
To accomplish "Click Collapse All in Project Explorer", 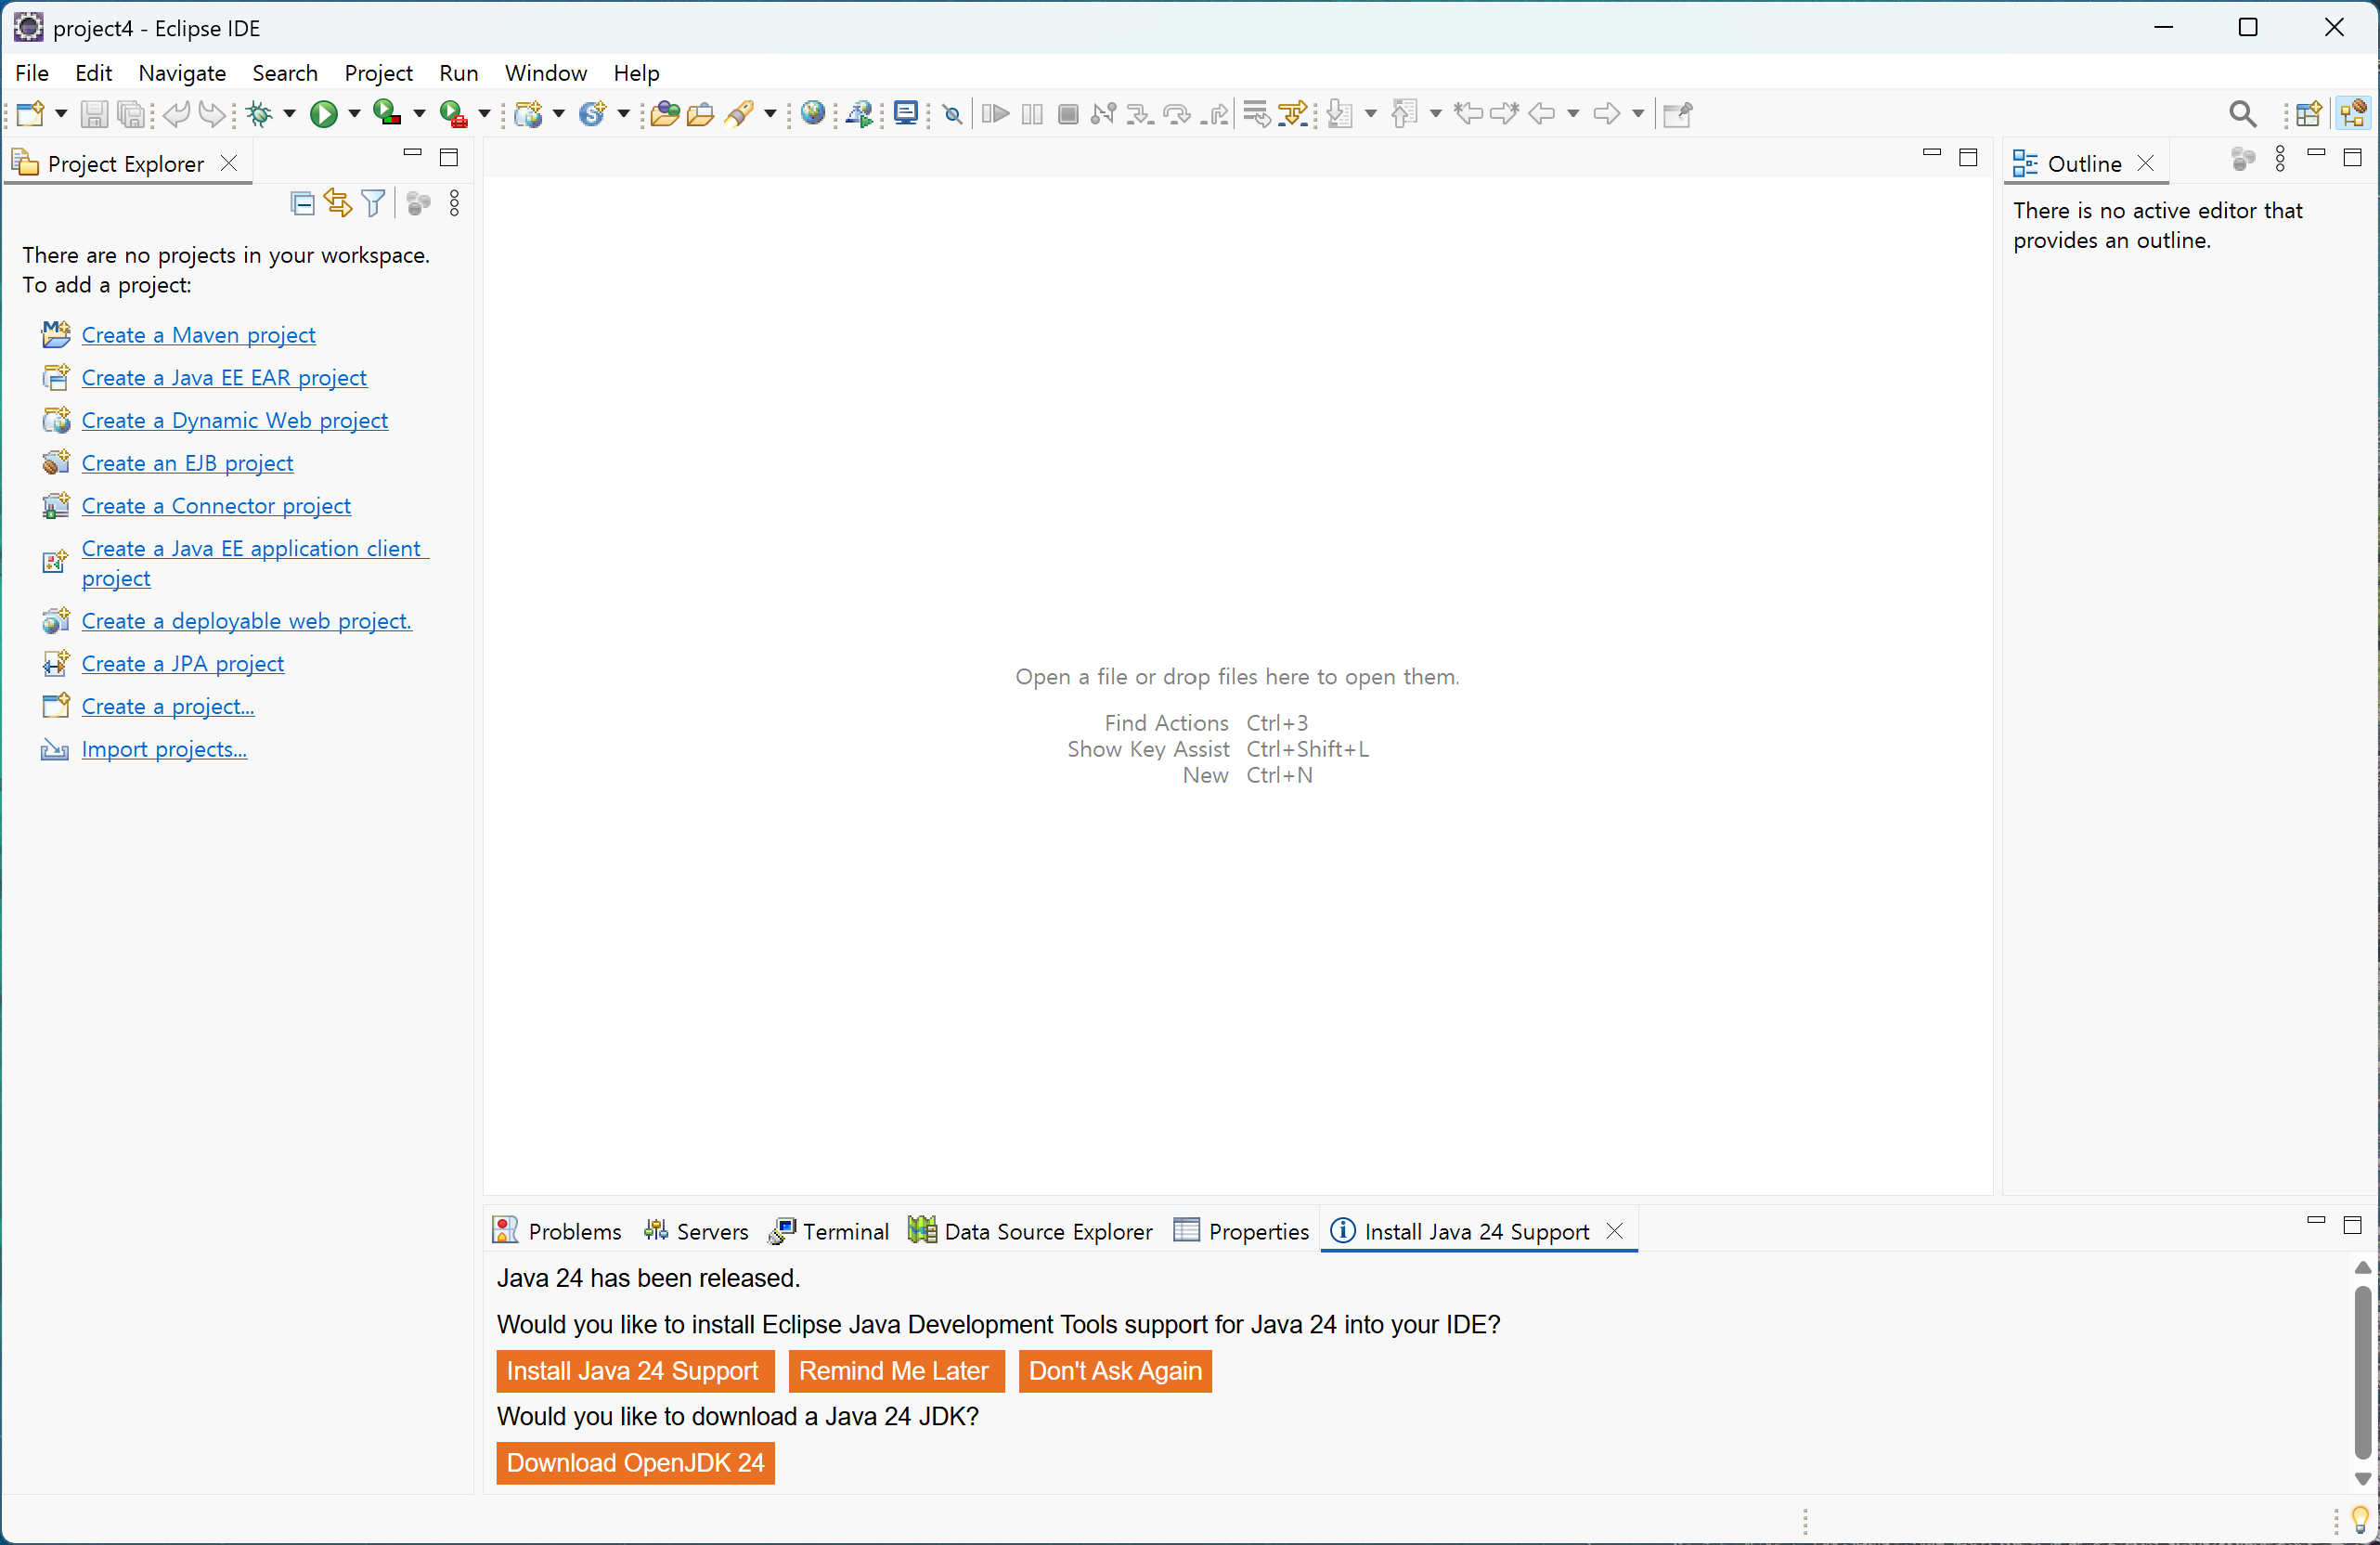I will [302, 204].
